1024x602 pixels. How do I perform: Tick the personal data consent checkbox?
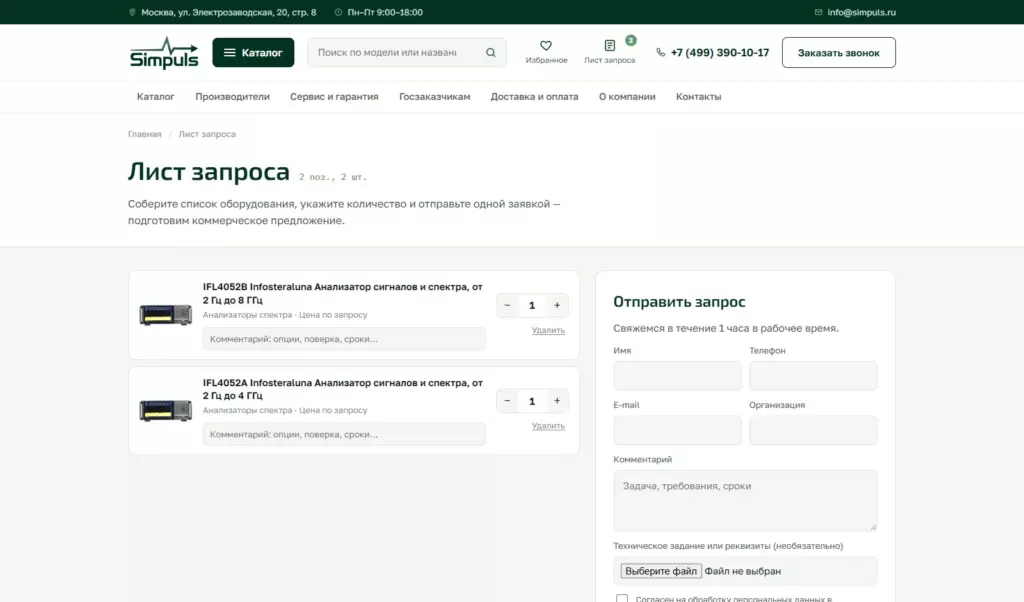(622, 598)
